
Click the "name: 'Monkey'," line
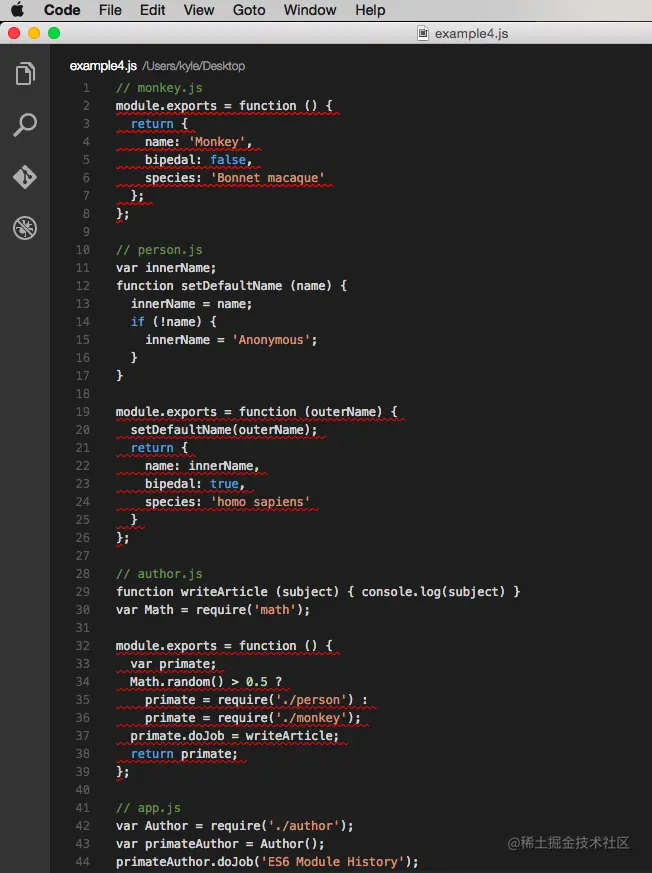[199, 142]
